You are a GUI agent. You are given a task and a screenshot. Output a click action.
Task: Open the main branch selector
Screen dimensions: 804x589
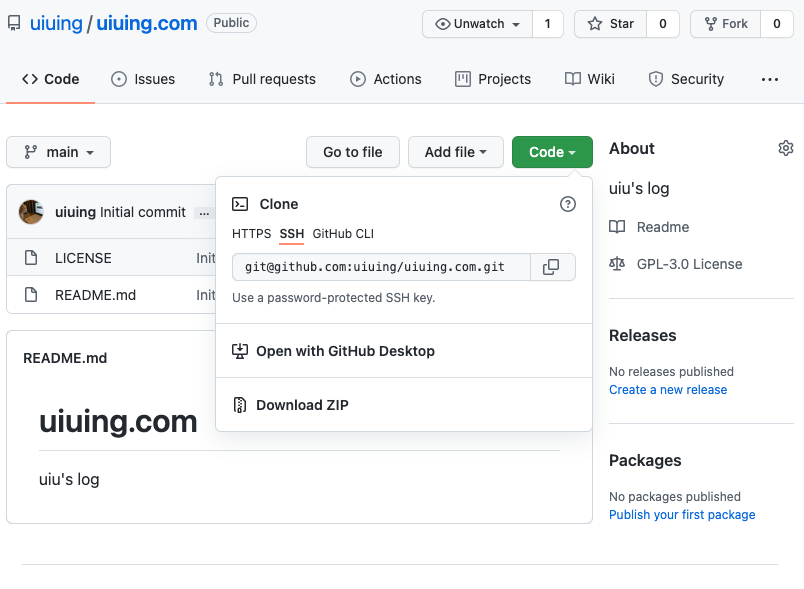click(x=58, y=152)
